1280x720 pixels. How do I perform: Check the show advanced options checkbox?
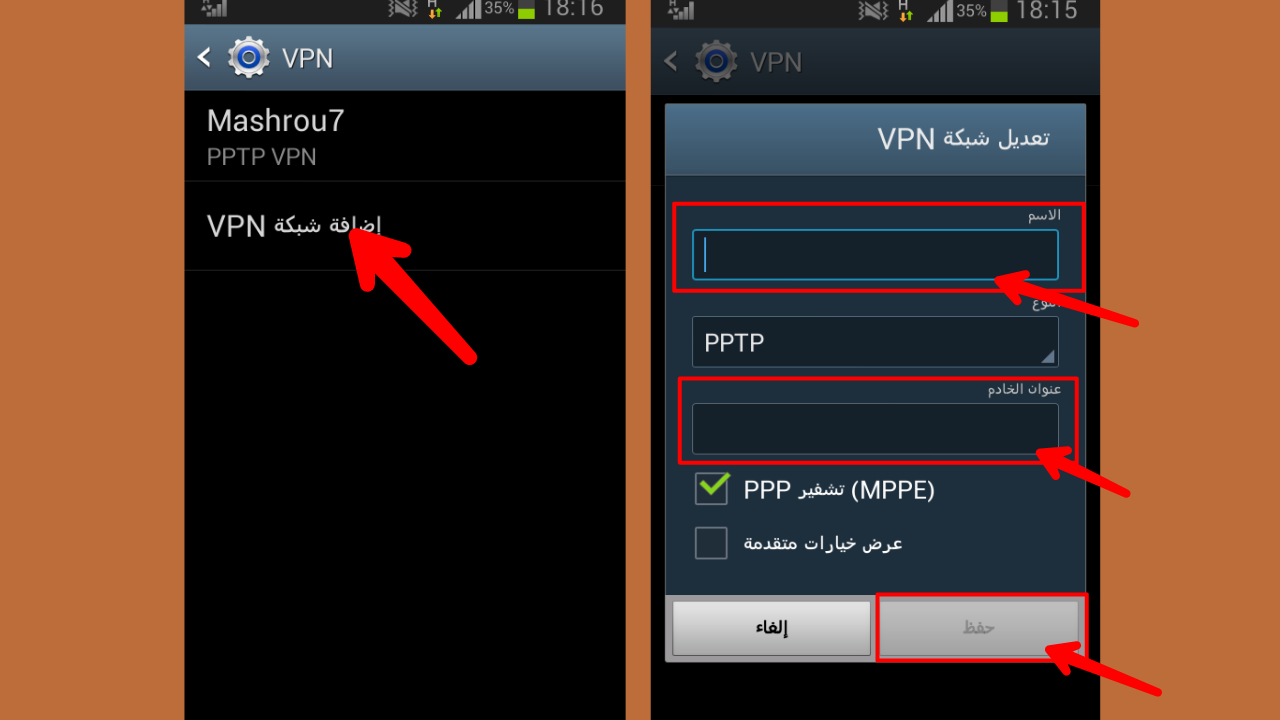[711, 543]
